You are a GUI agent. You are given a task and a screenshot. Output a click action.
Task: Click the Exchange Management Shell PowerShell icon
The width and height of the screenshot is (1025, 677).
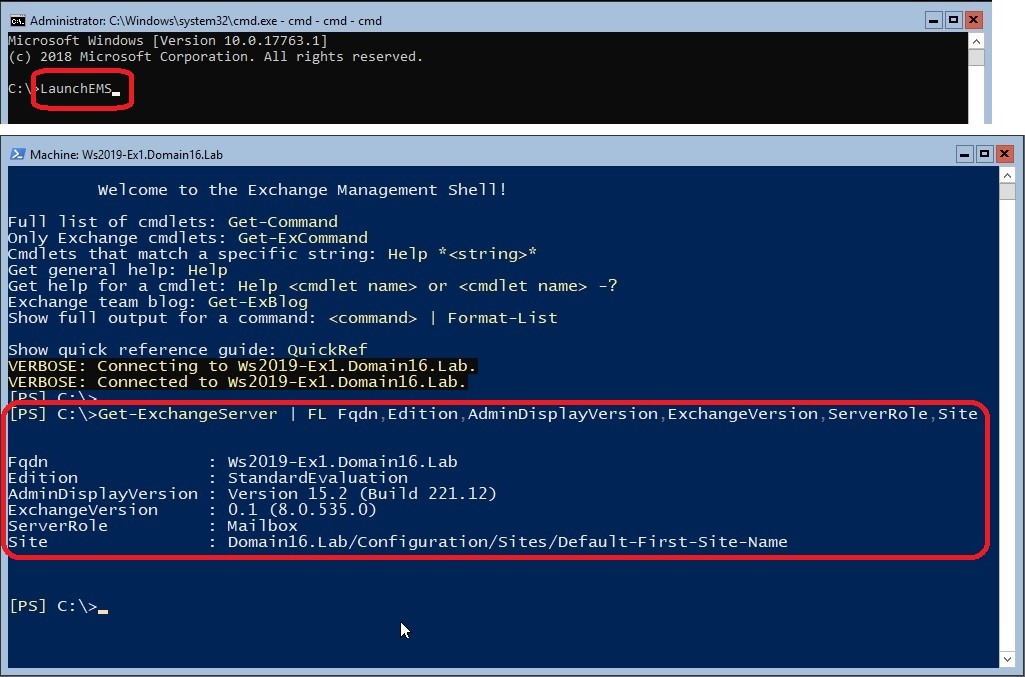click(18, 154)
